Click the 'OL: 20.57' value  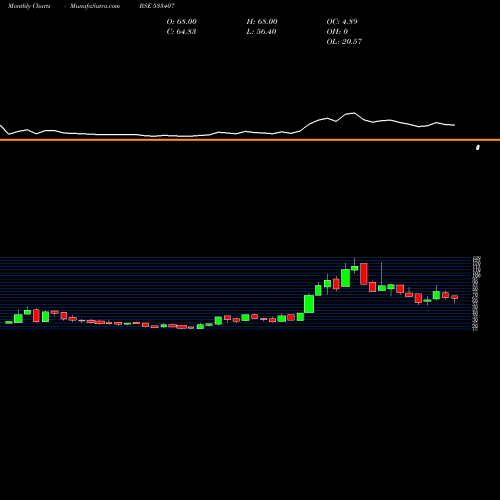click(344, 42)
